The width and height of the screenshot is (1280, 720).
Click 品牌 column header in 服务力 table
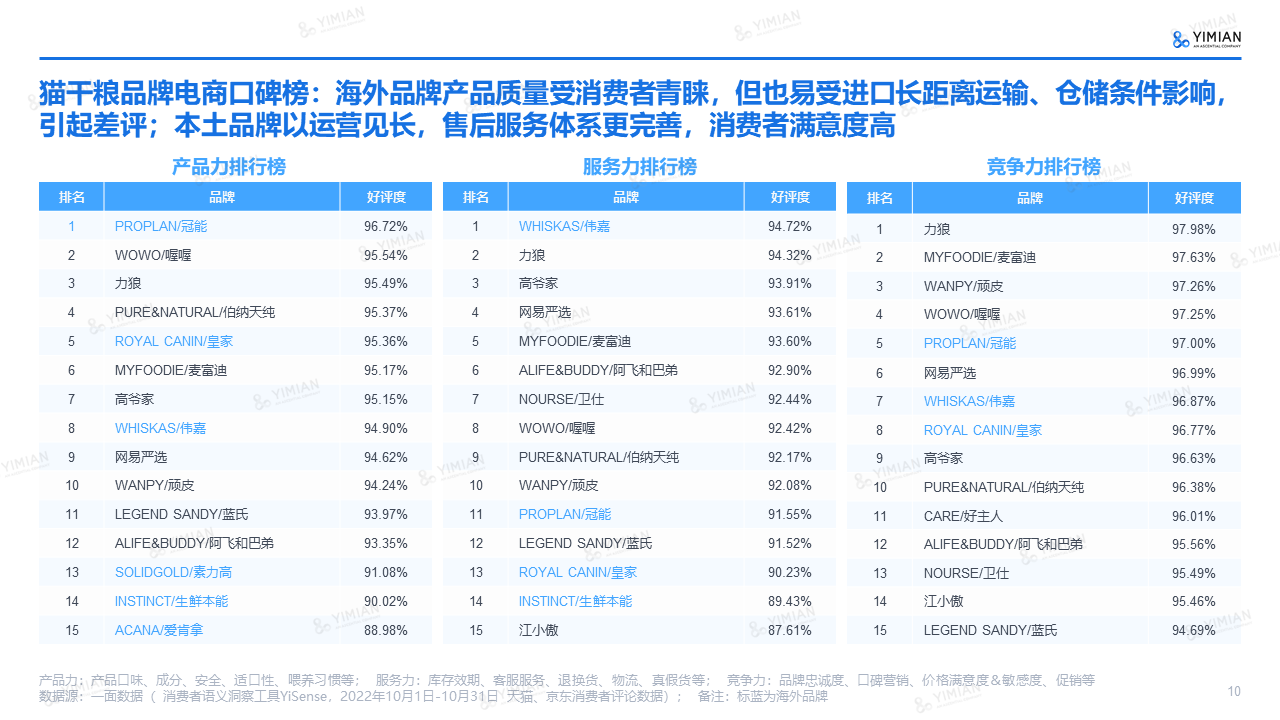click(626, 197)
